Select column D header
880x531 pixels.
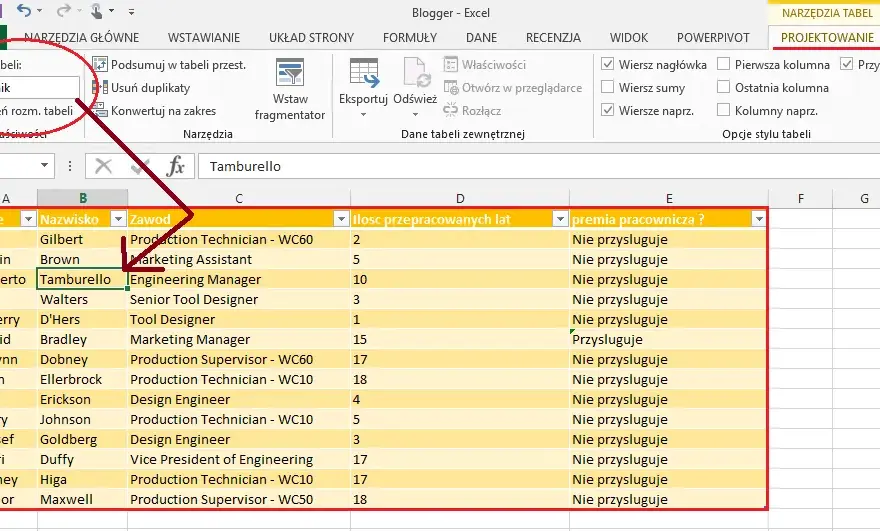[x=460, y=198]
